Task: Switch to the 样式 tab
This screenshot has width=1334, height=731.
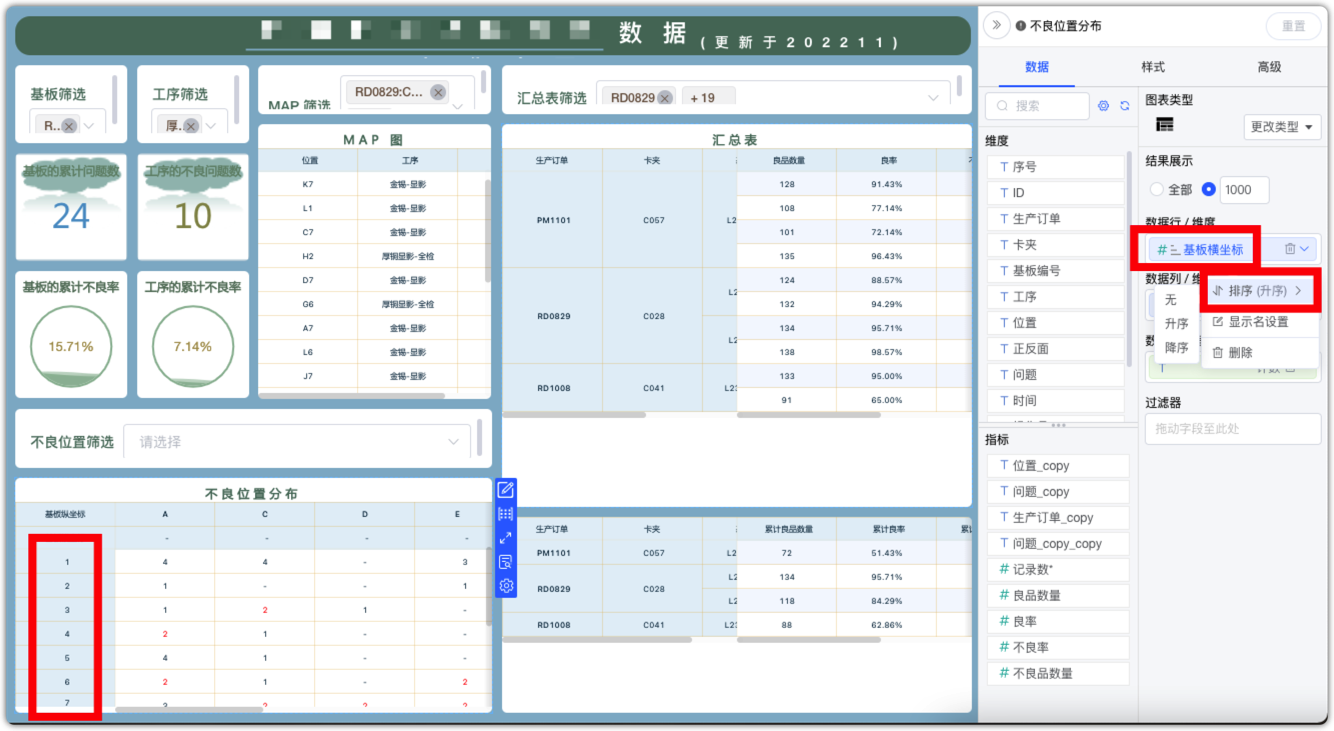Action: pyautogui.click(x=1155, y=67)
